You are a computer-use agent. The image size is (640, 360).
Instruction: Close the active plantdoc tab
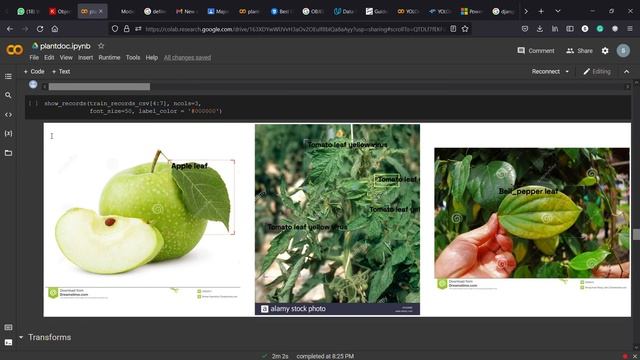click(101, 11)
